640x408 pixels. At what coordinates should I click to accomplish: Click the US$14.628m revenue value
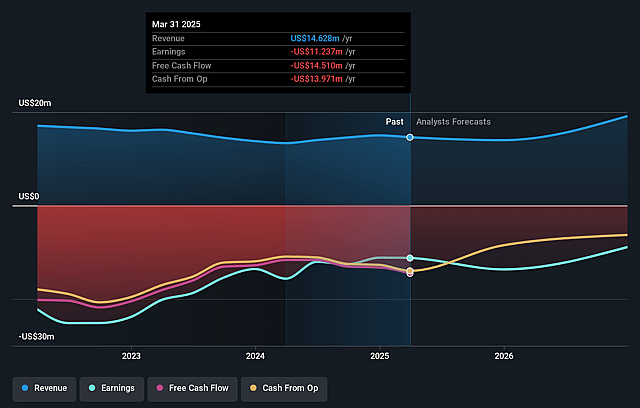[315, 38]
